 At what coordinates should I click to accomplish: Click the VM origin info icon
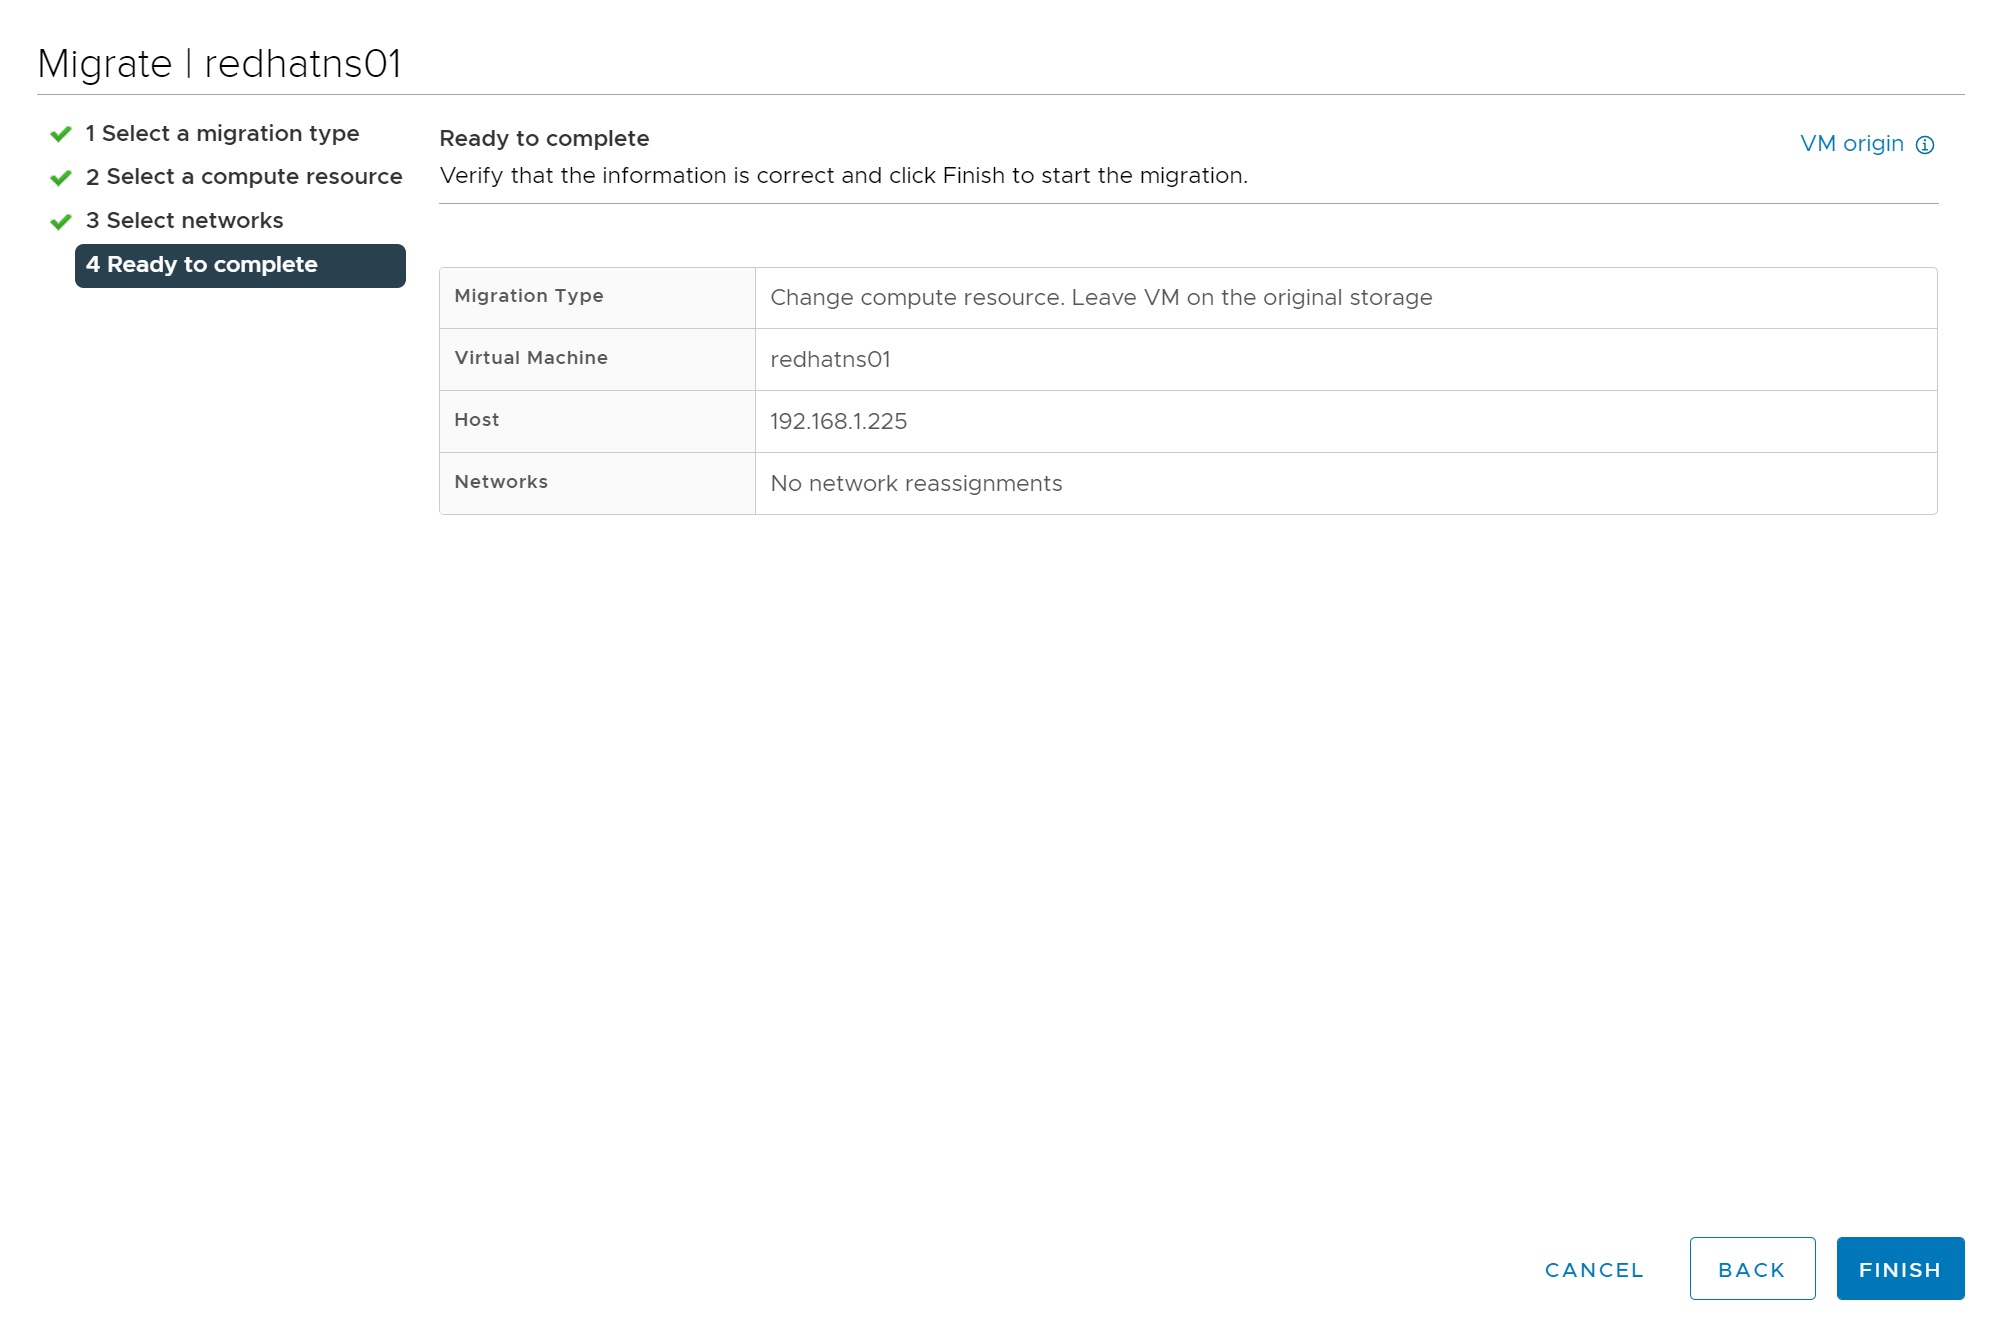coord(1924,145)
